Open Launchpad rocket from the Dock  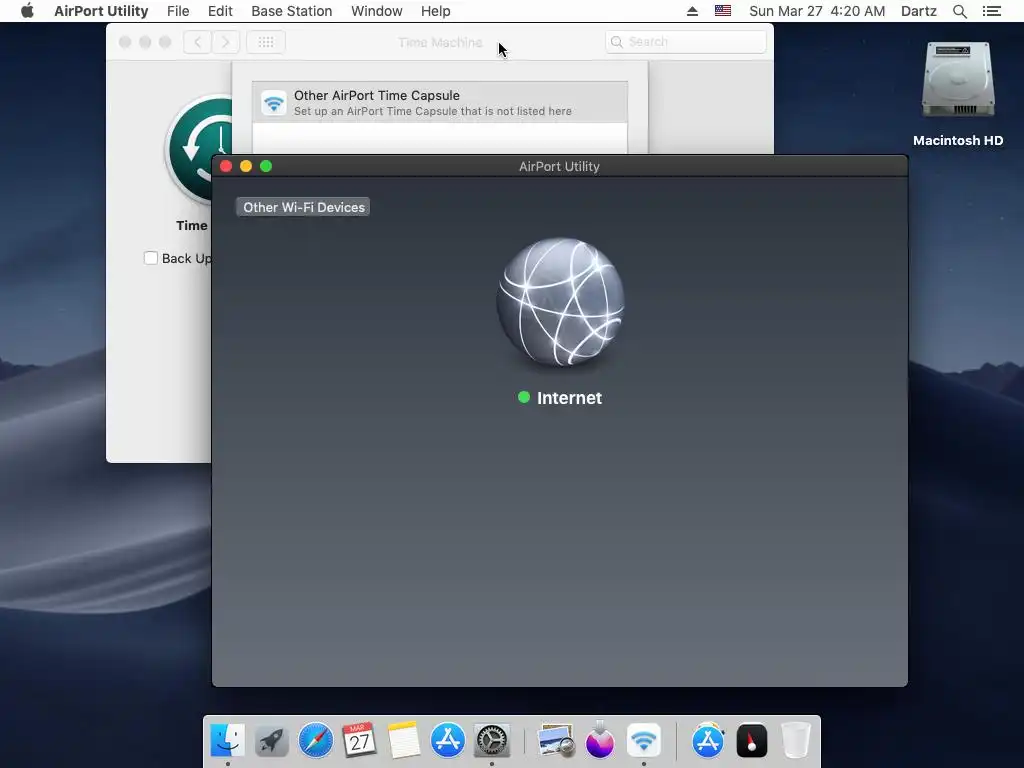coord(272,740)
